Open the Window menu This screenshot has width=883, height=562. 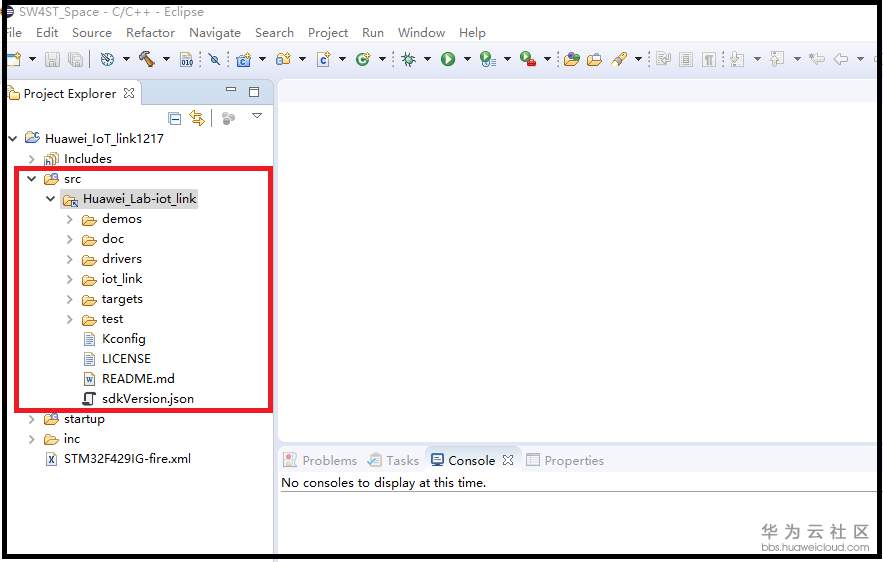click(421, 33)
